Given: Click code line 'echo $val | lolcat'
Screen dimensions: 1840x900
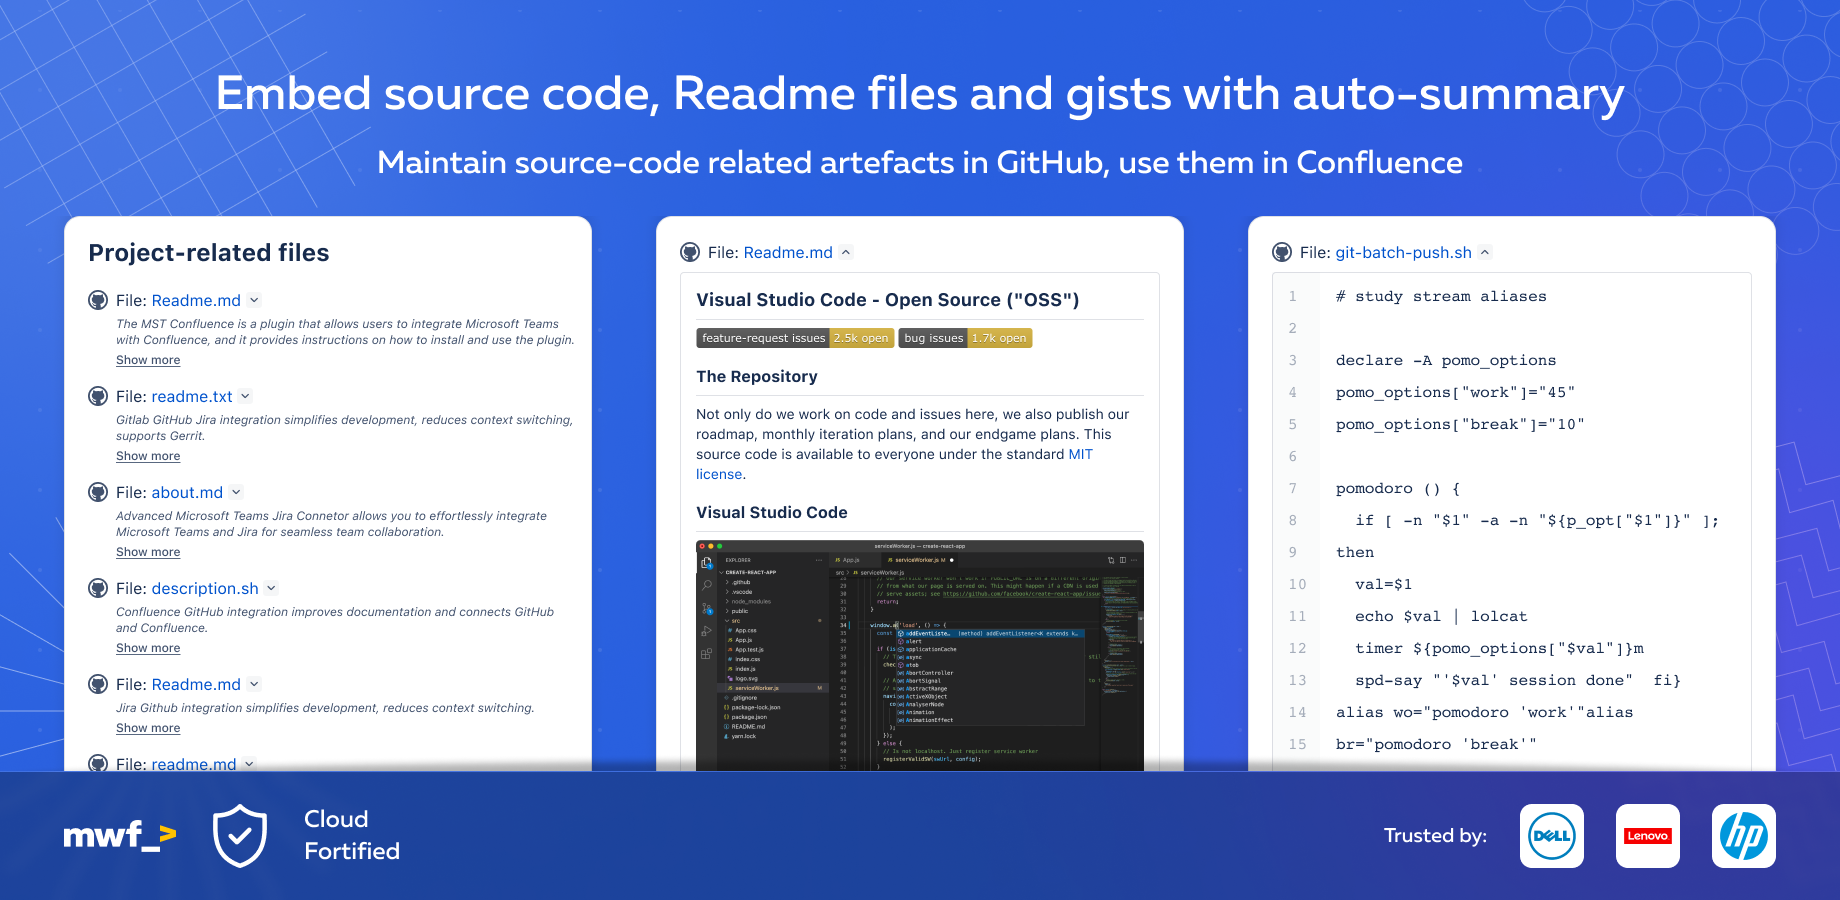Looking at the screenshot, I should 1441,616.
